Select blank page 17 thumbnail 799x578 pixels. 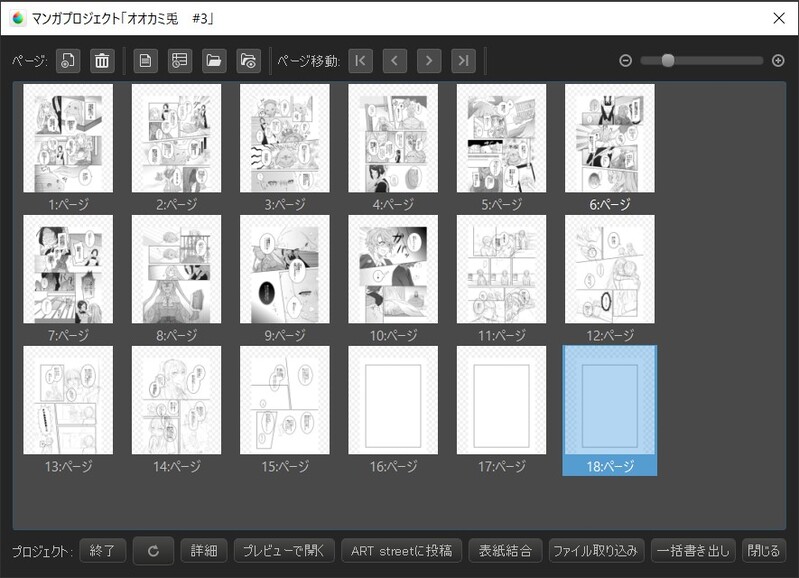pos(501,400)
